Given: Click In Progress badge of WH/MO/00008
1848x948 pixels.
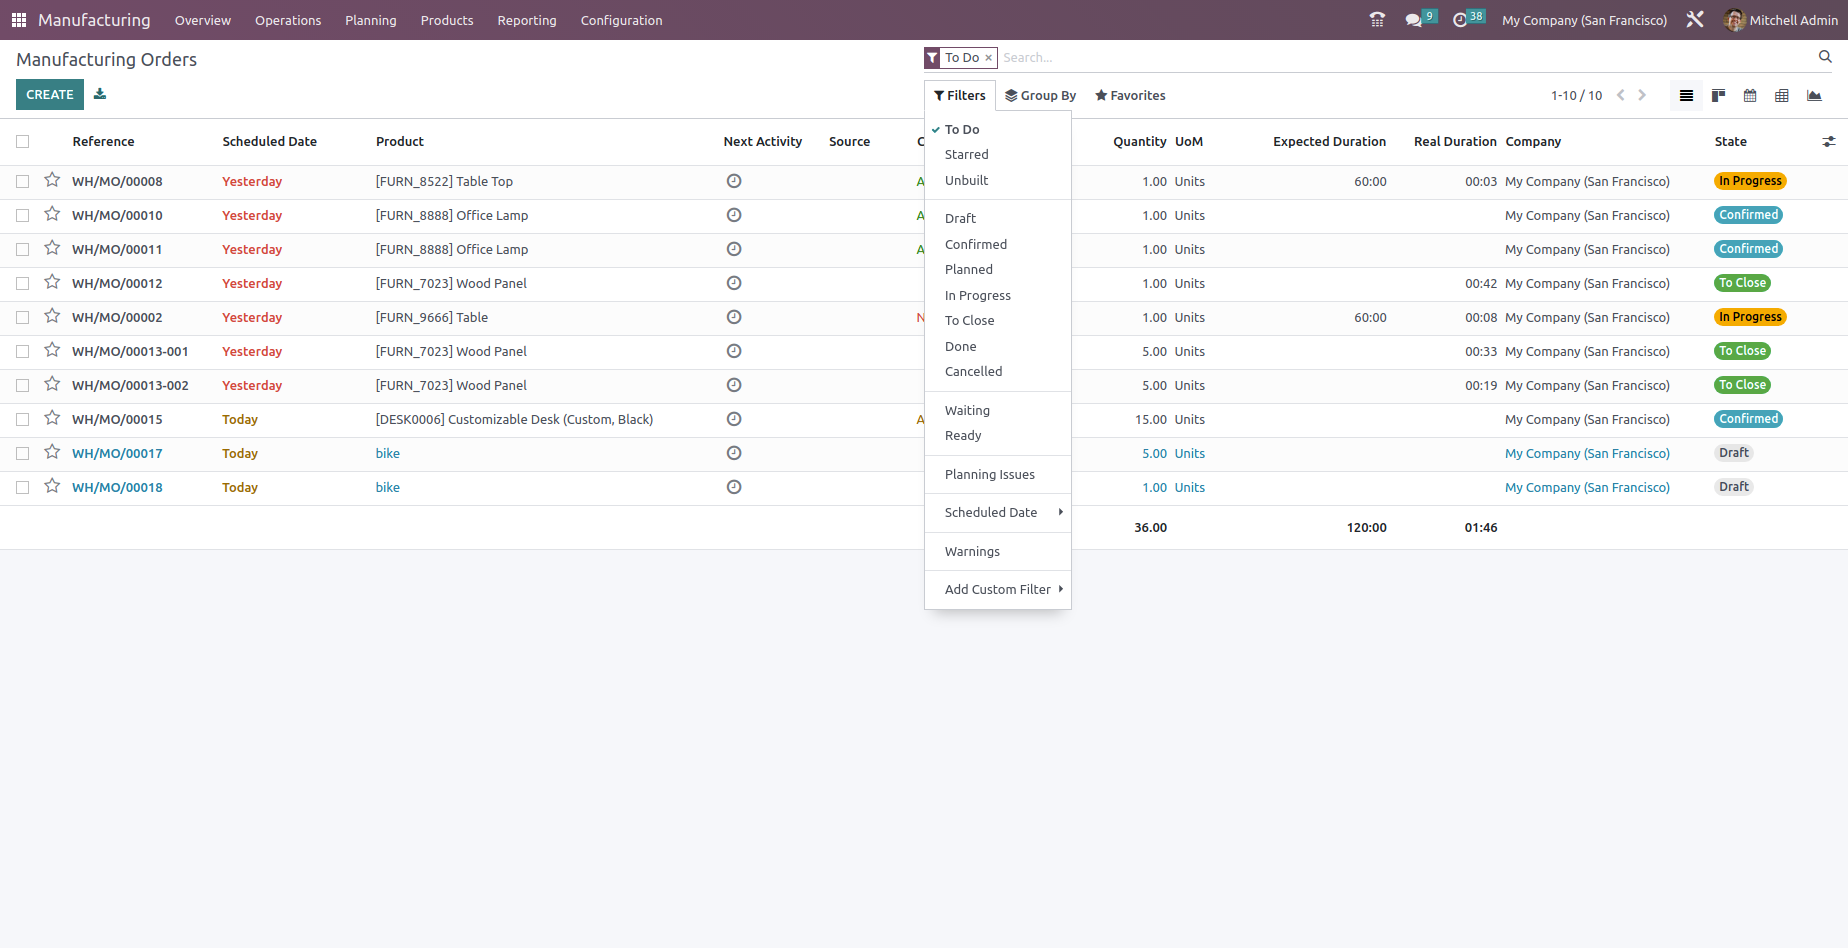Looking at the screenshot, I should [1750, 181].
